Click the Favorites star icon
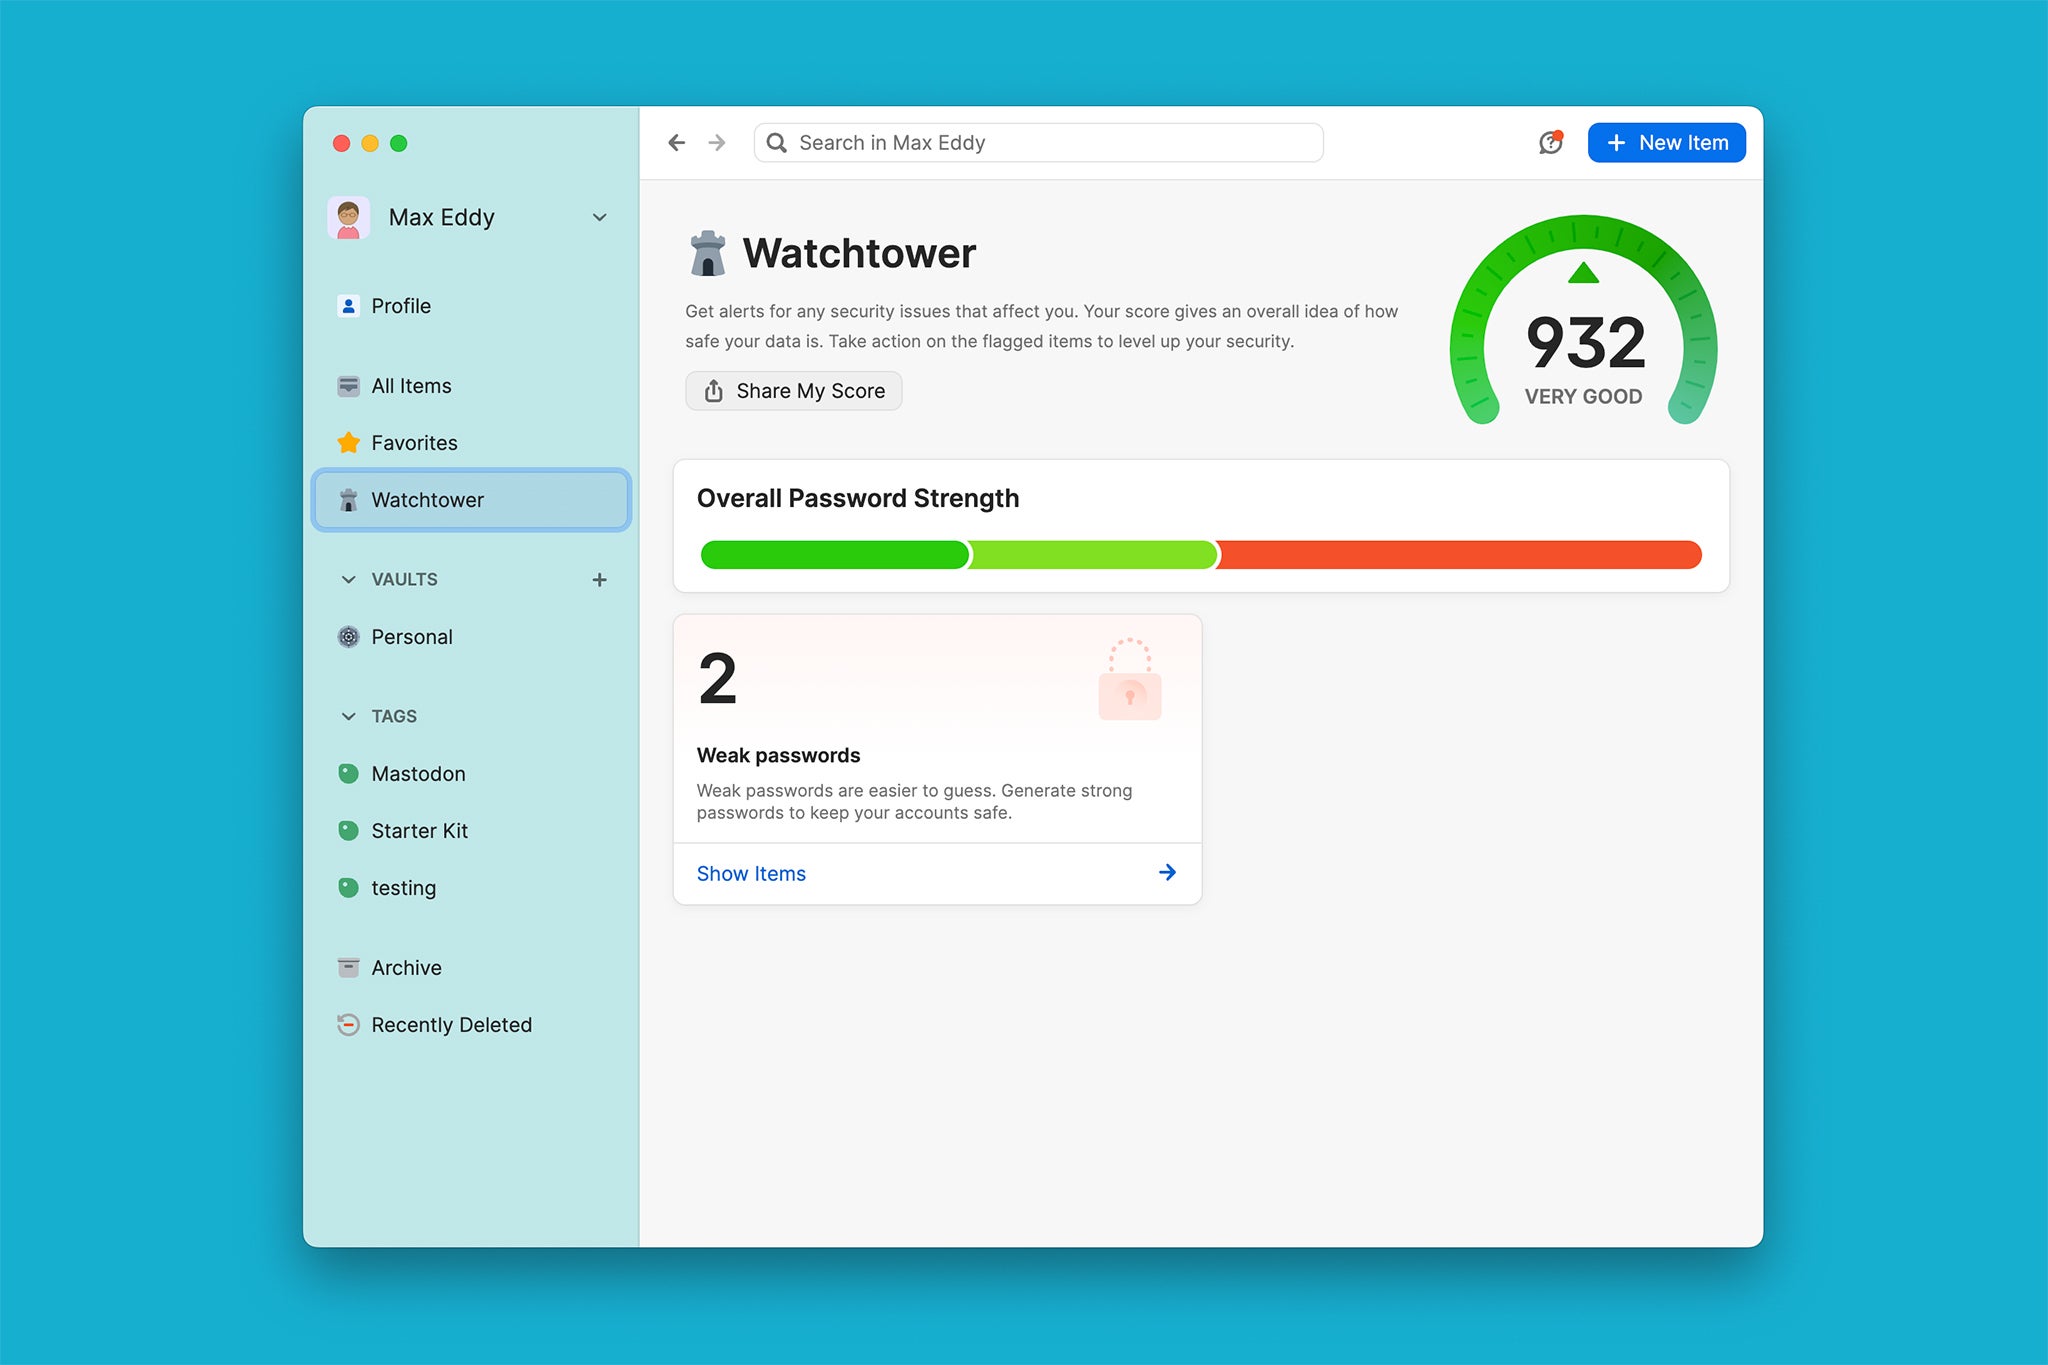The height and width of the screenshot is (1365, 2048). pyautogui.click(x=347, y=442)
